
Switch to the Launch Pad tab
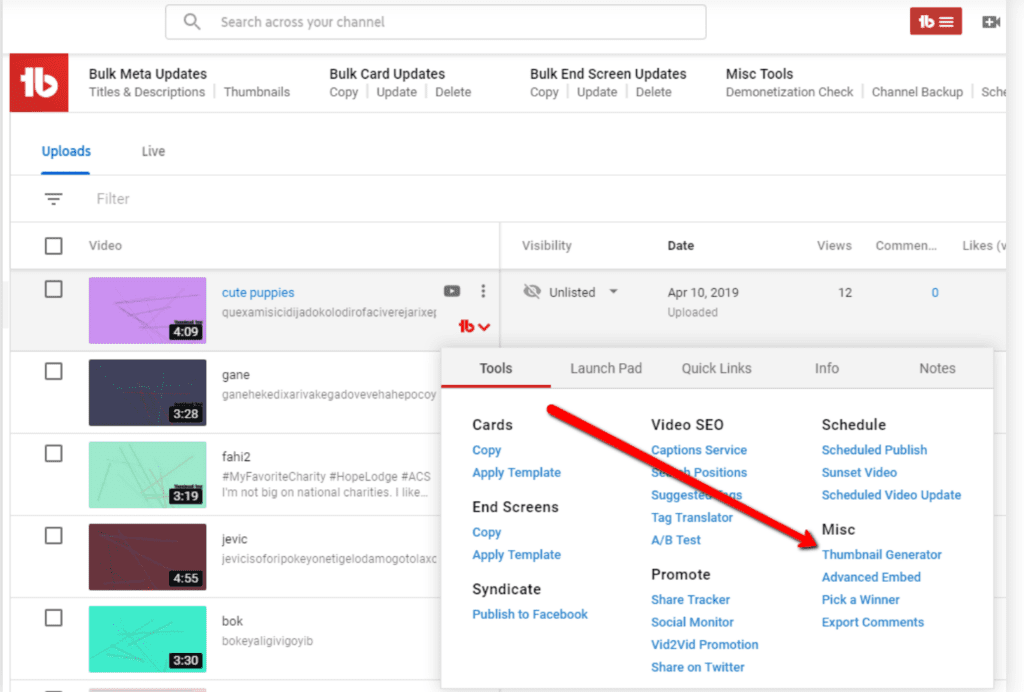tap(606, 368)
